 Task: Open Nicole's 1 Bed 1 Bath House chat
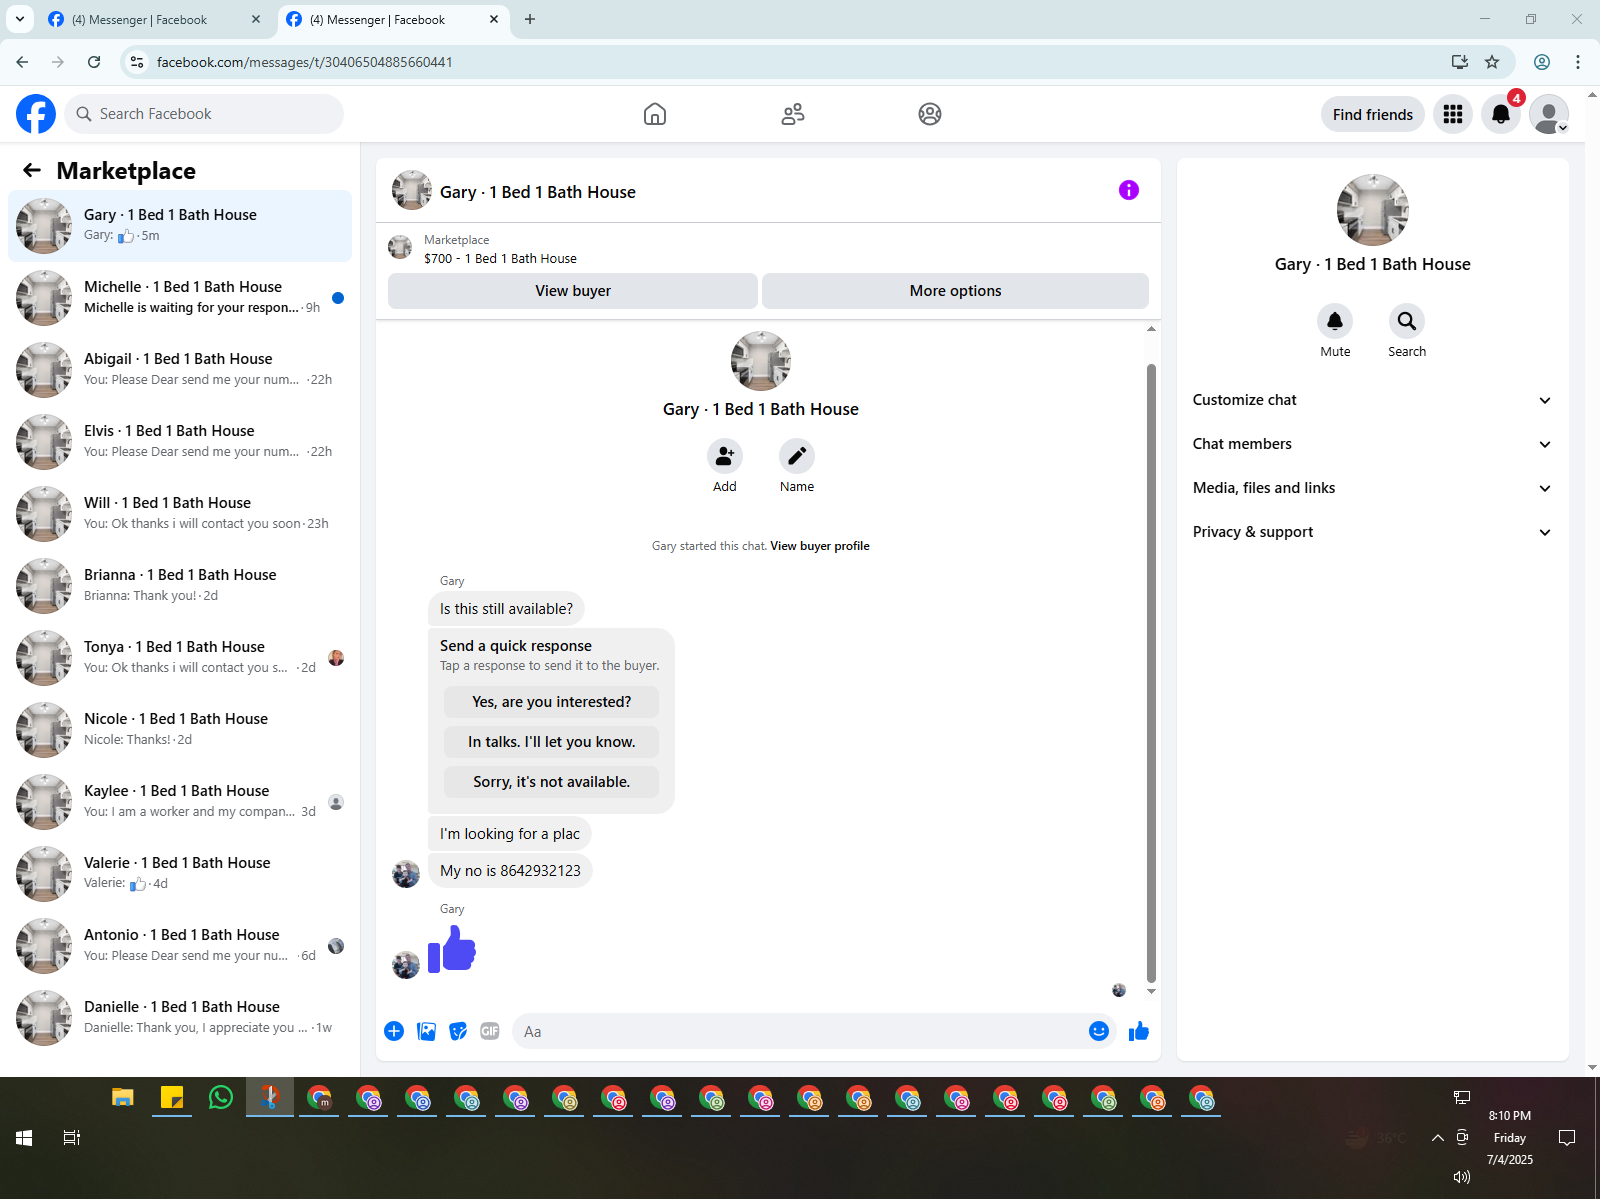pyautogui.click(x=180, y=730)
